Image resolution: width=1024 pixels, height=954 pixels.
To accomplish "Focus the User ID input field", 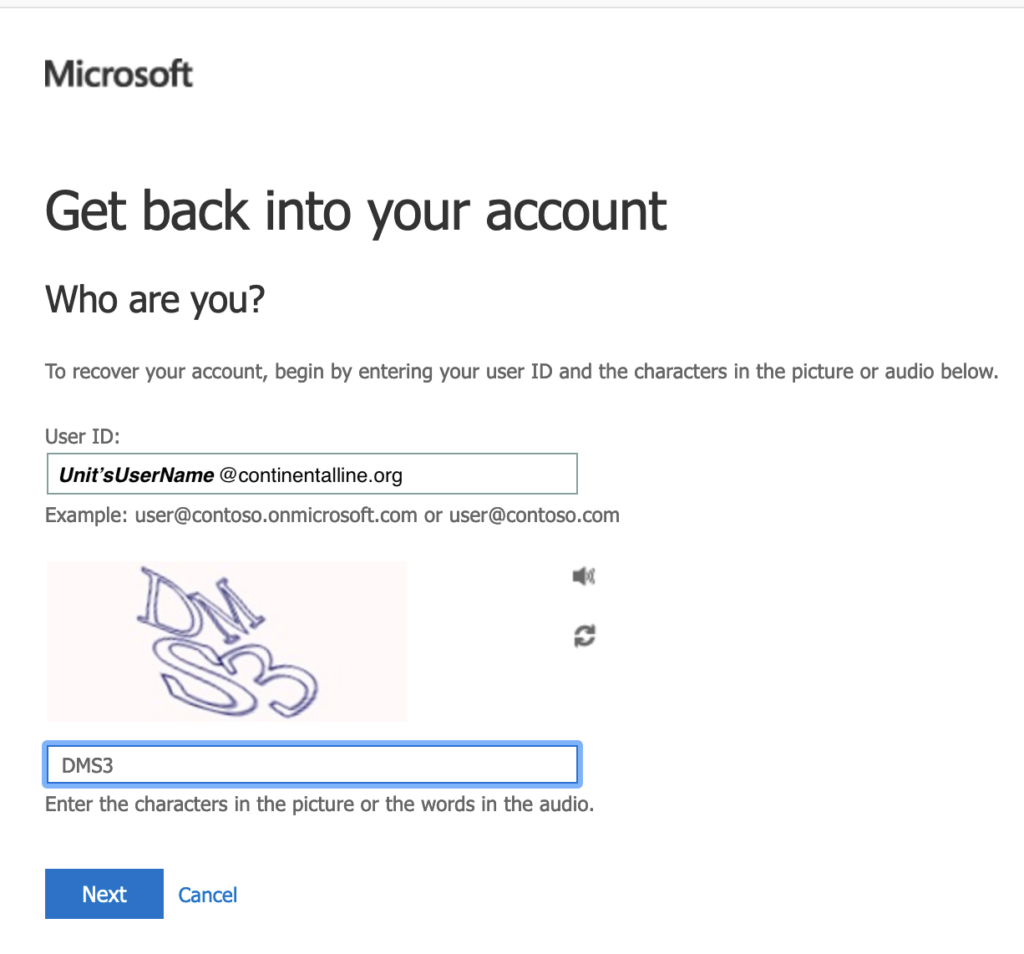I will pyautogui.click(x=312, y=475).
